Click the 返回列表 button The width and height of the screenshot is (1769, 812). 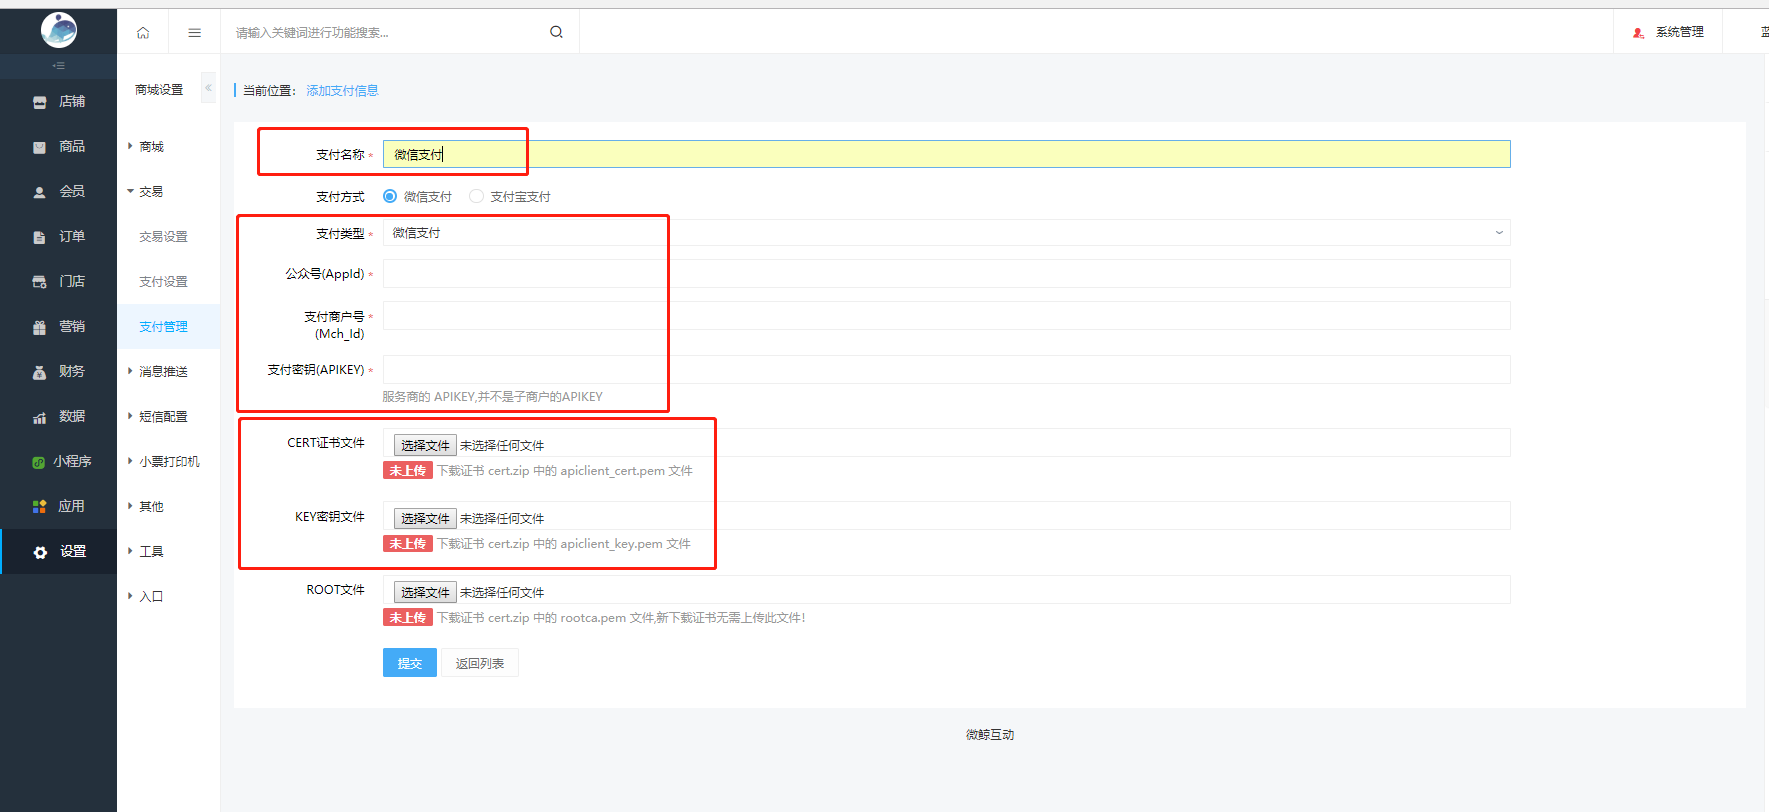coord(480,663)
